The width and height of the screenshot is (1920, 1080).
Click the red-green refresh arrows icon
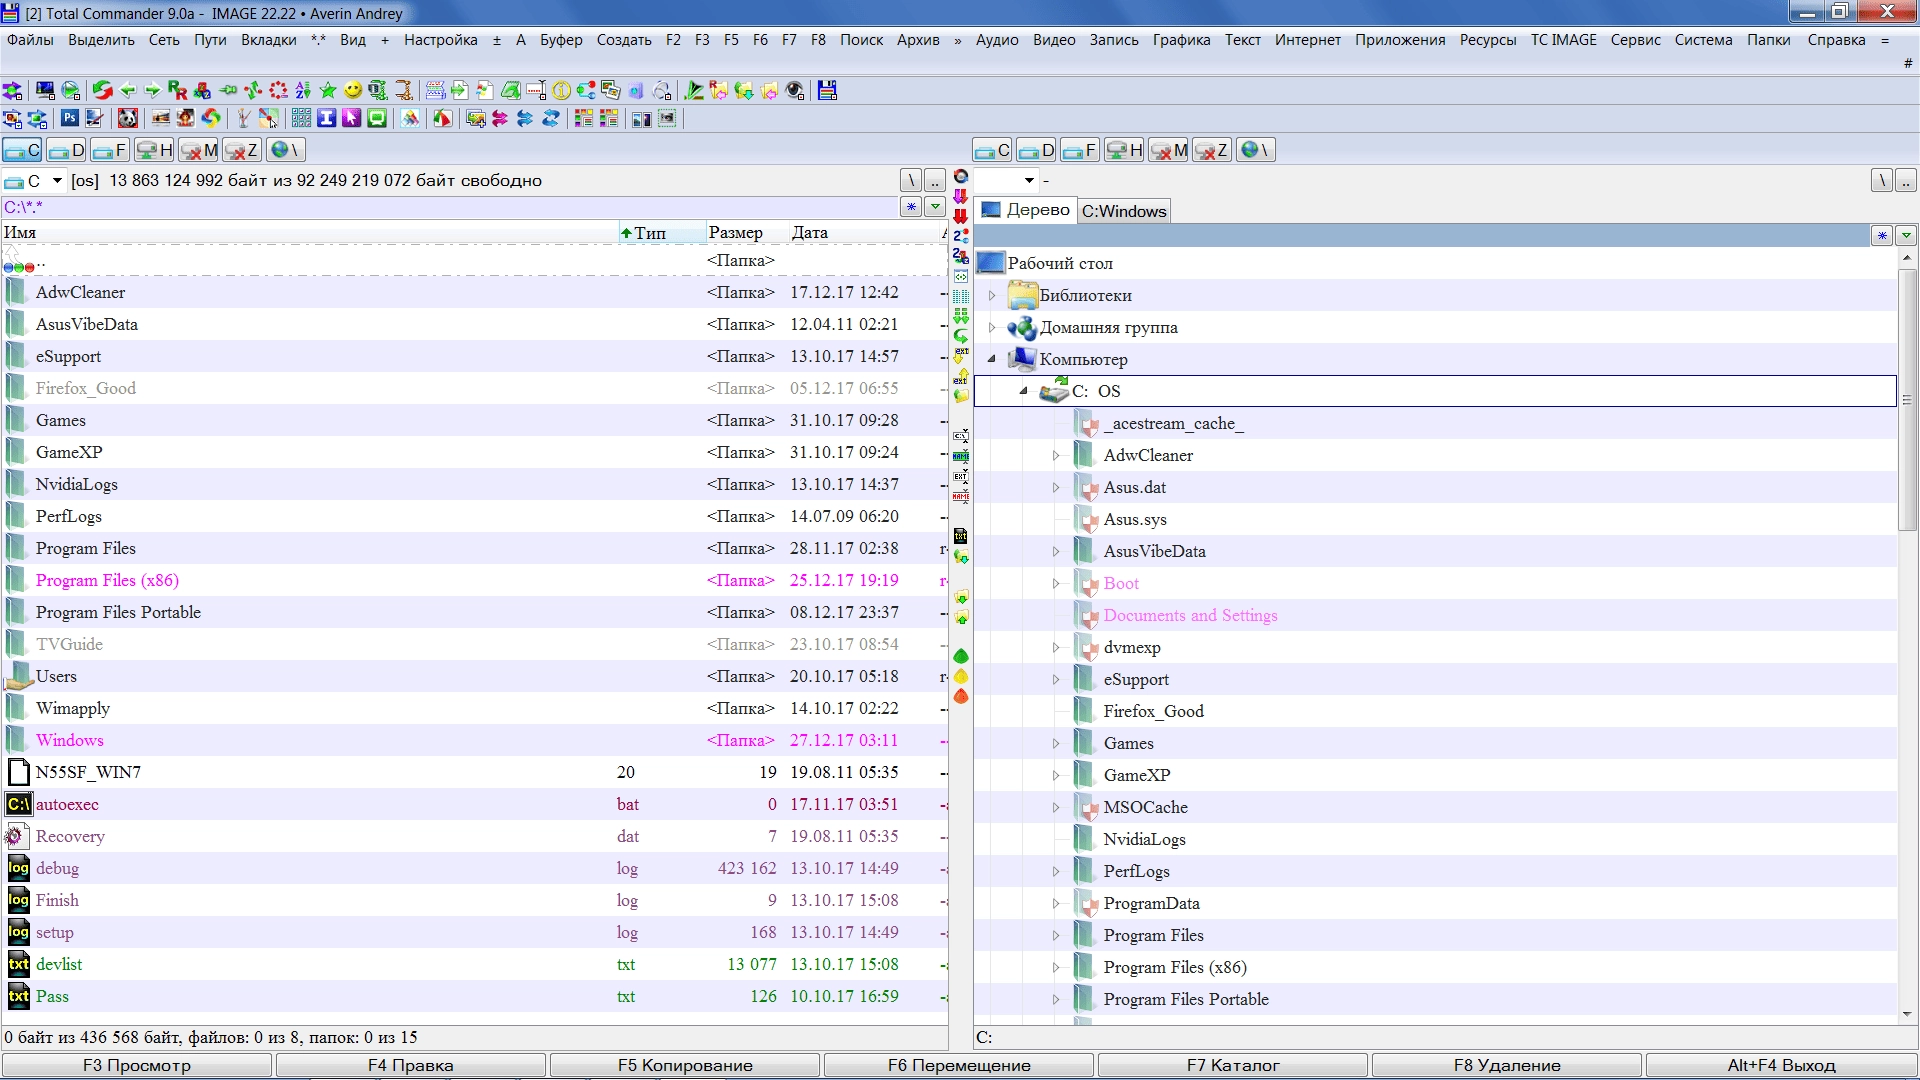102,90
